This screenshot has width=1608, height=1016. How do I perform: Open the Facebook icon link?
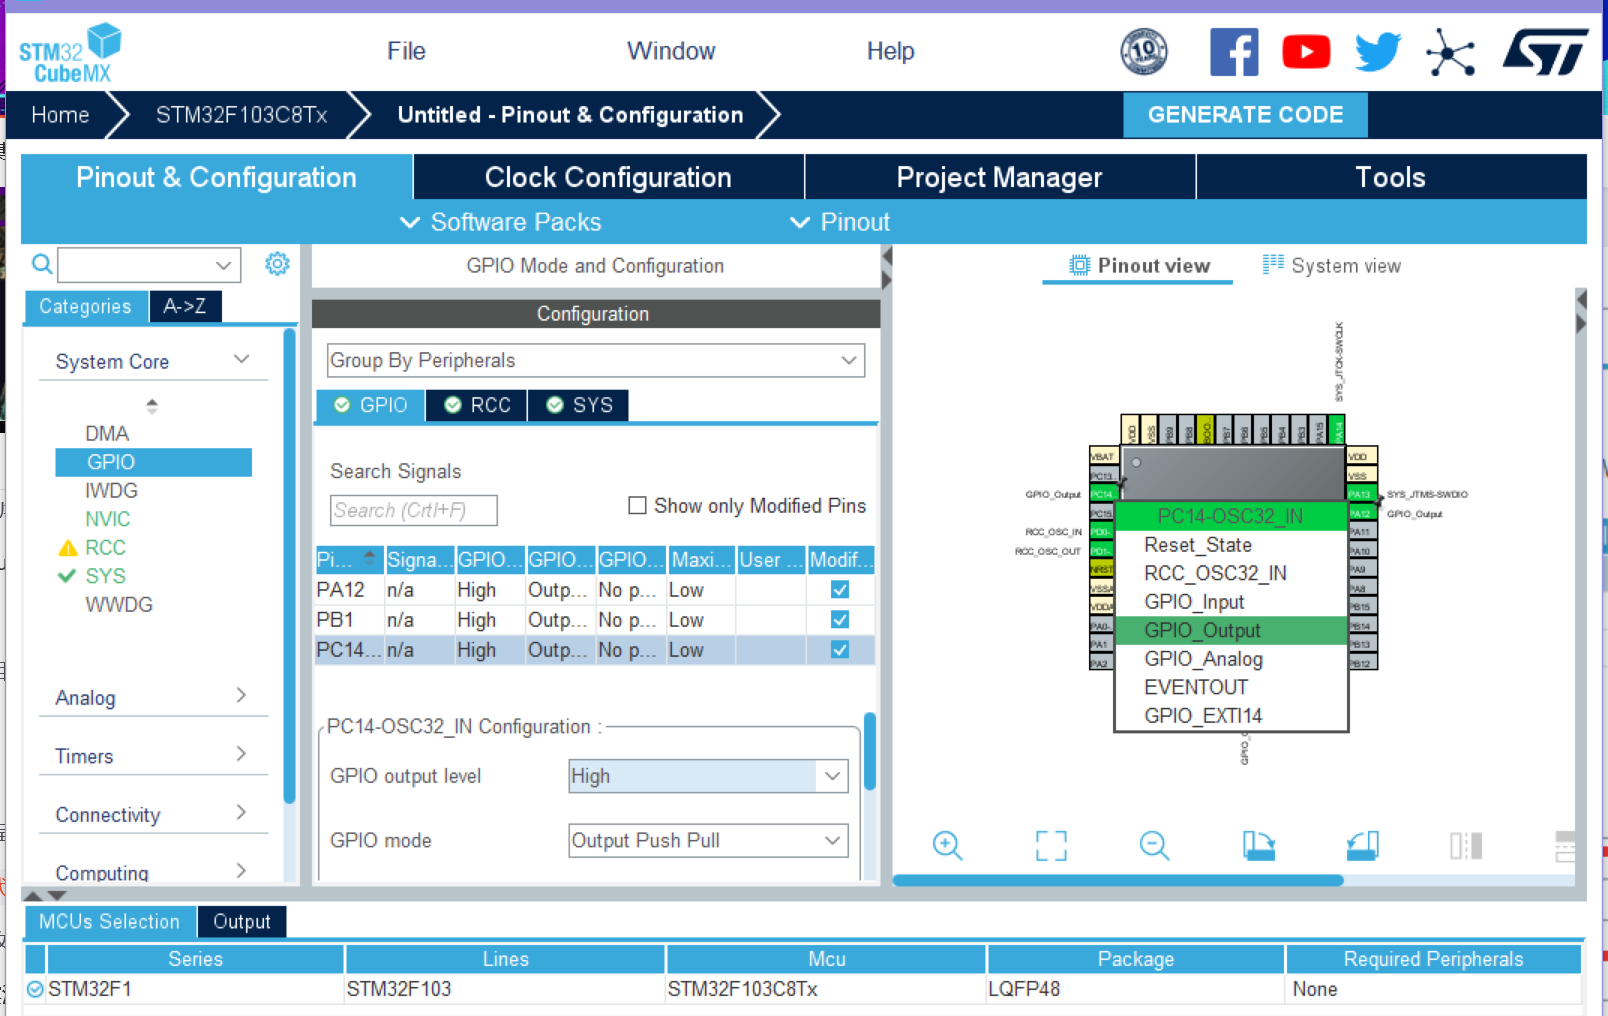pos(1234,52)
